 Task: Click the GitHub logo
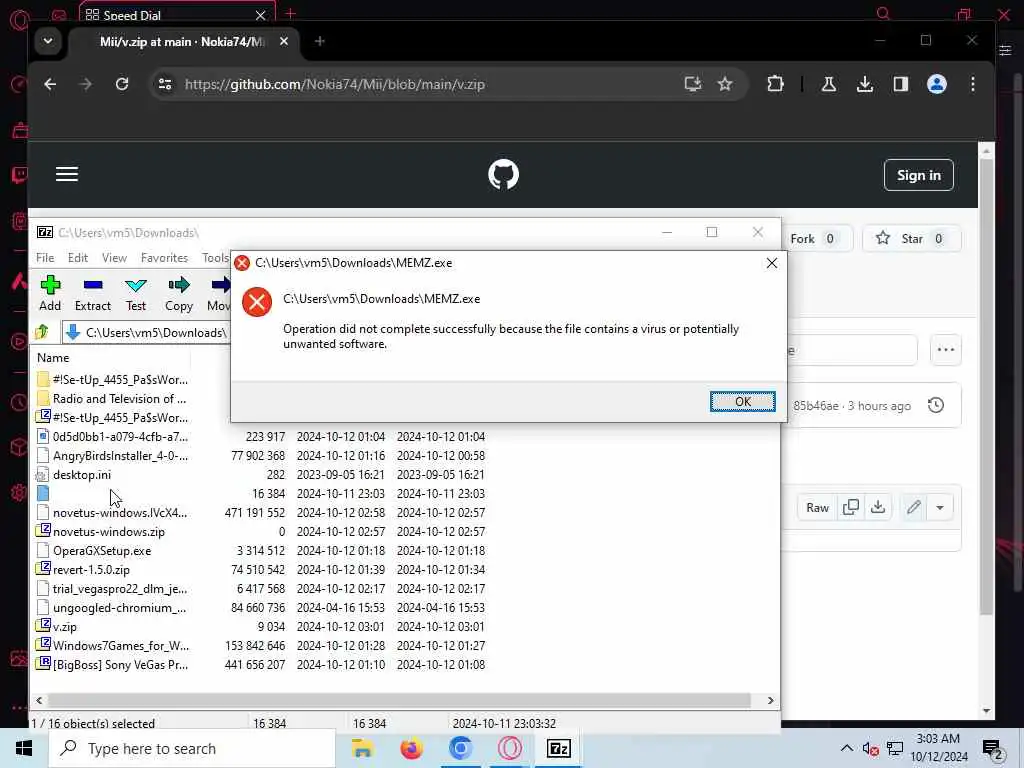click(x=503, y=174)
